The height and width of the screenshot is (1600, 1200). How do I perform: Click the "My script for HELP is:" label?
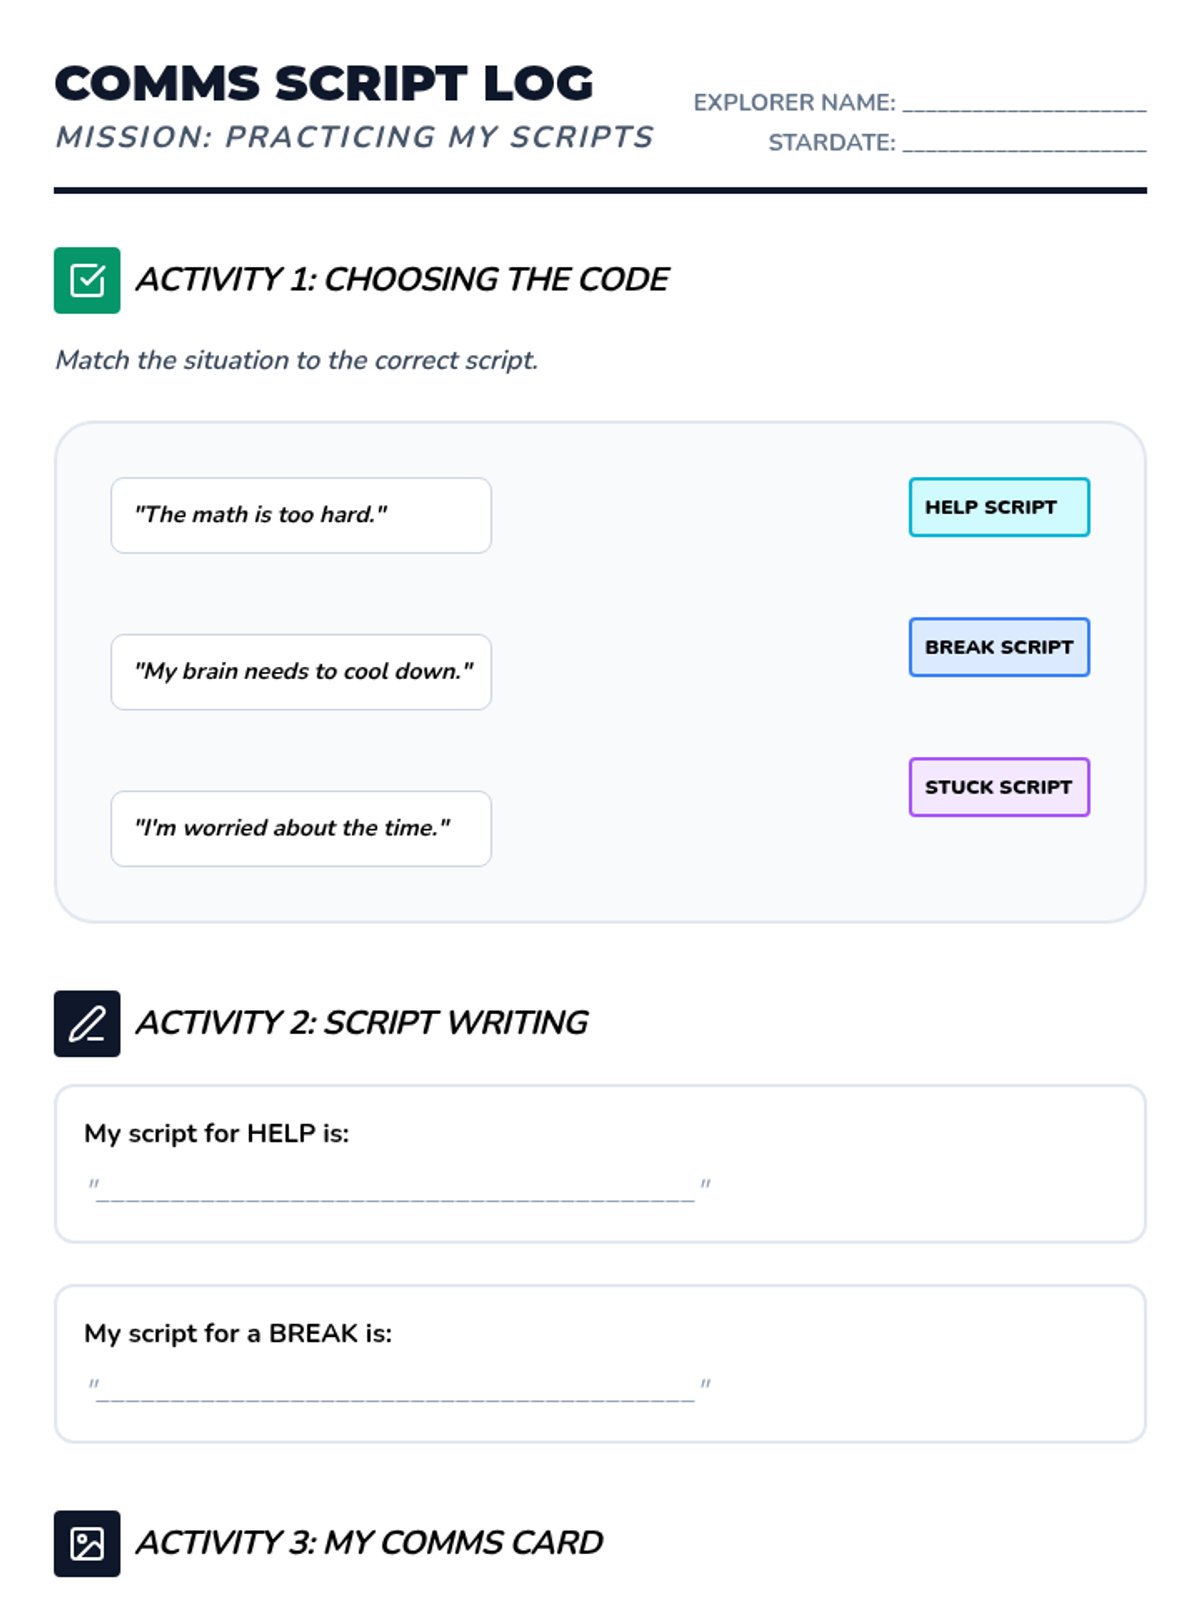(x=217, y=1133)
